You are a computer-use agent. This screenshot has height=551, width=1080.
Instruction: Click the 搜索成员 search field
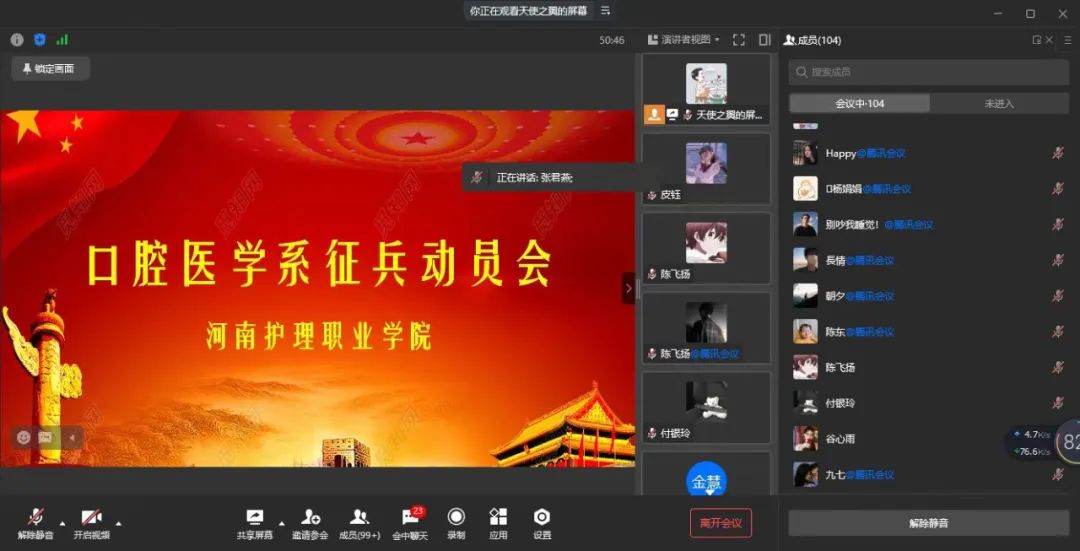pyautogui.click(x=928, y=72)
